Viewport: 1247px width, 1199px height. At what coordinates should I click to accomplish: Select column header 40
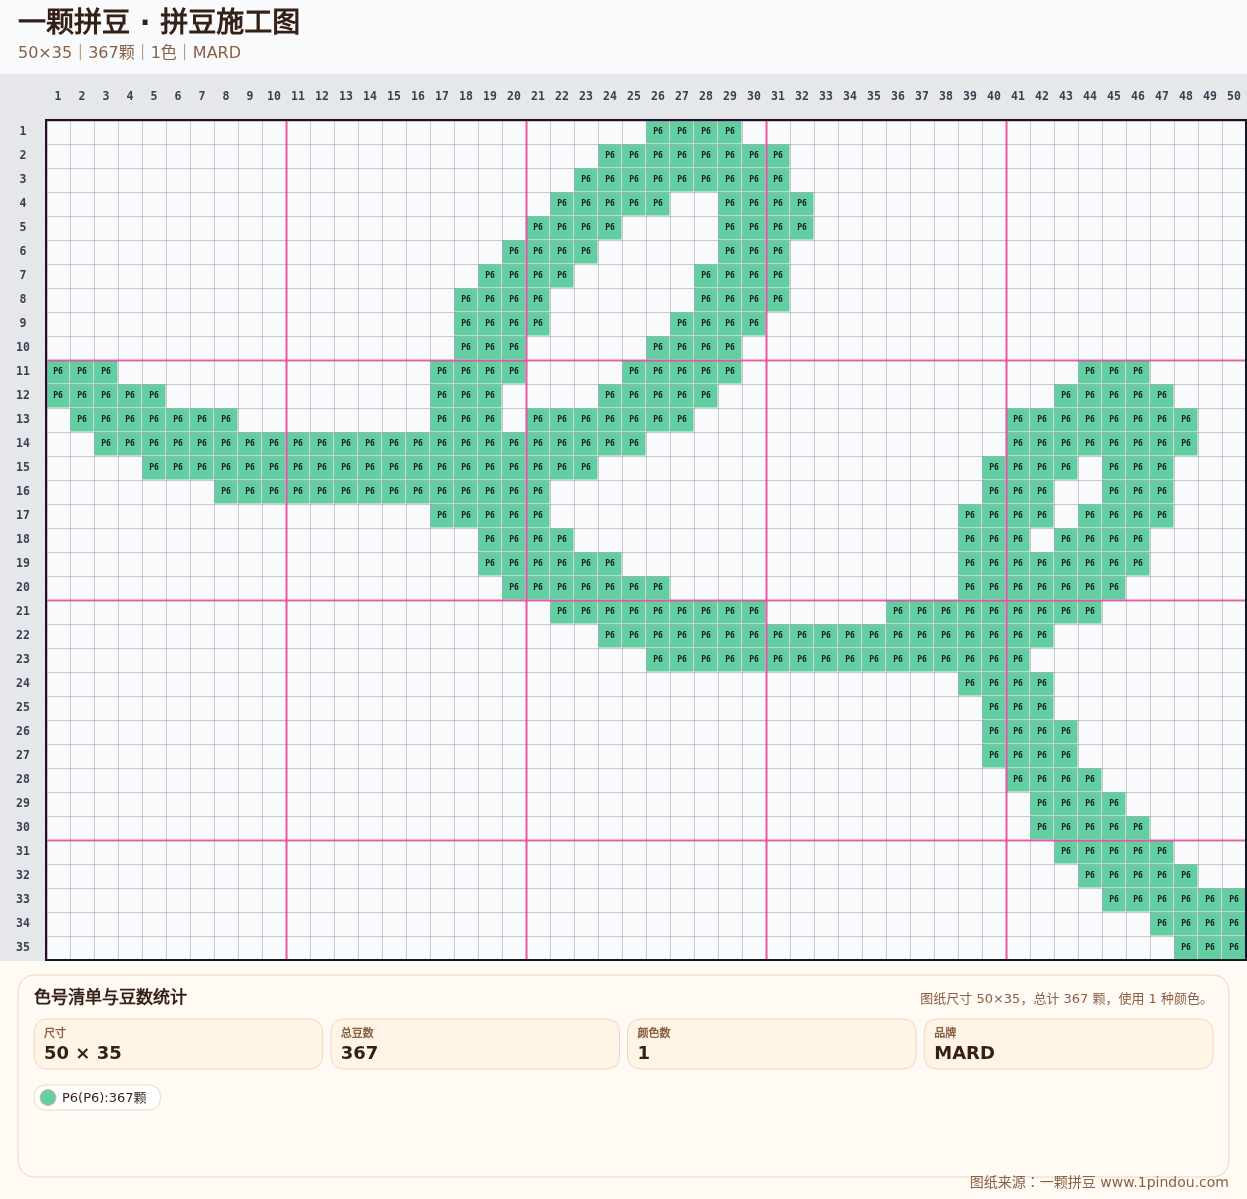pos(994,96)
